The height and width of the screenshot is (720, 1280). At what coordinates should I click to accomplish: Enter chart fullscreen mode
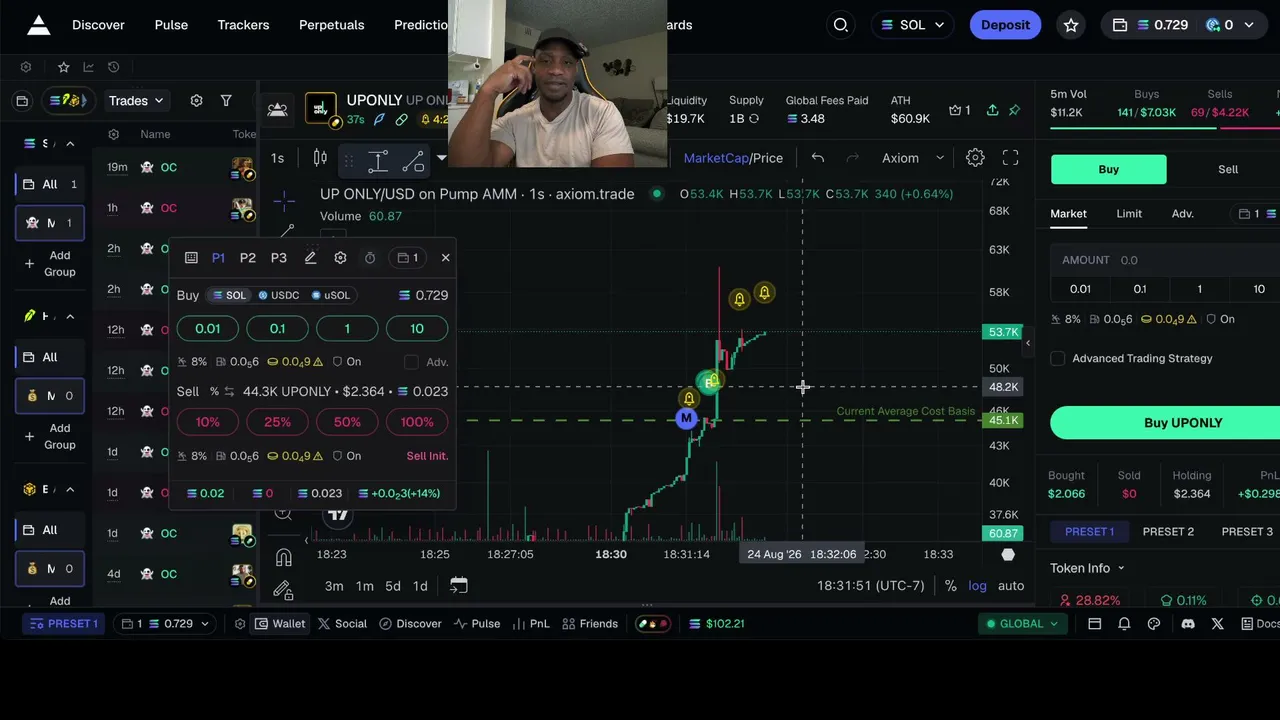tap(1010, 158)
